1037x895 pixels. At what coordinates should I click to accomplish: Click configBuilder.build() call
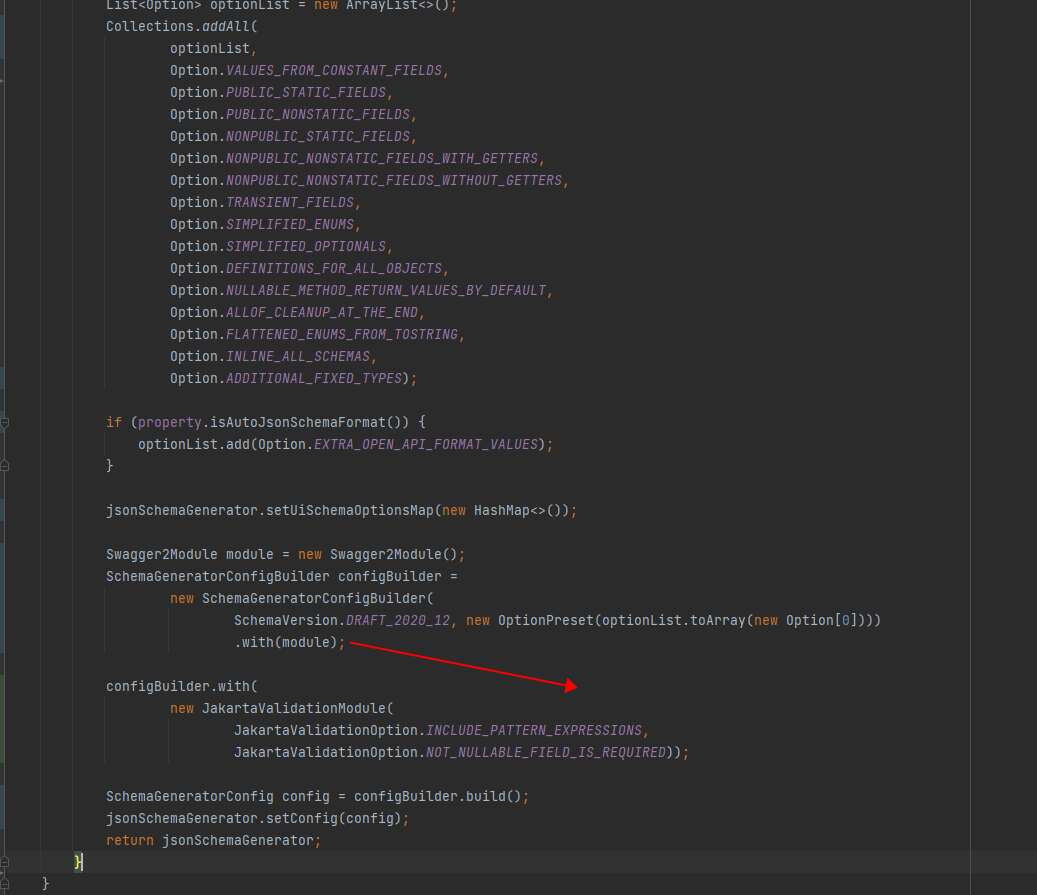click(x=438, y=796)
